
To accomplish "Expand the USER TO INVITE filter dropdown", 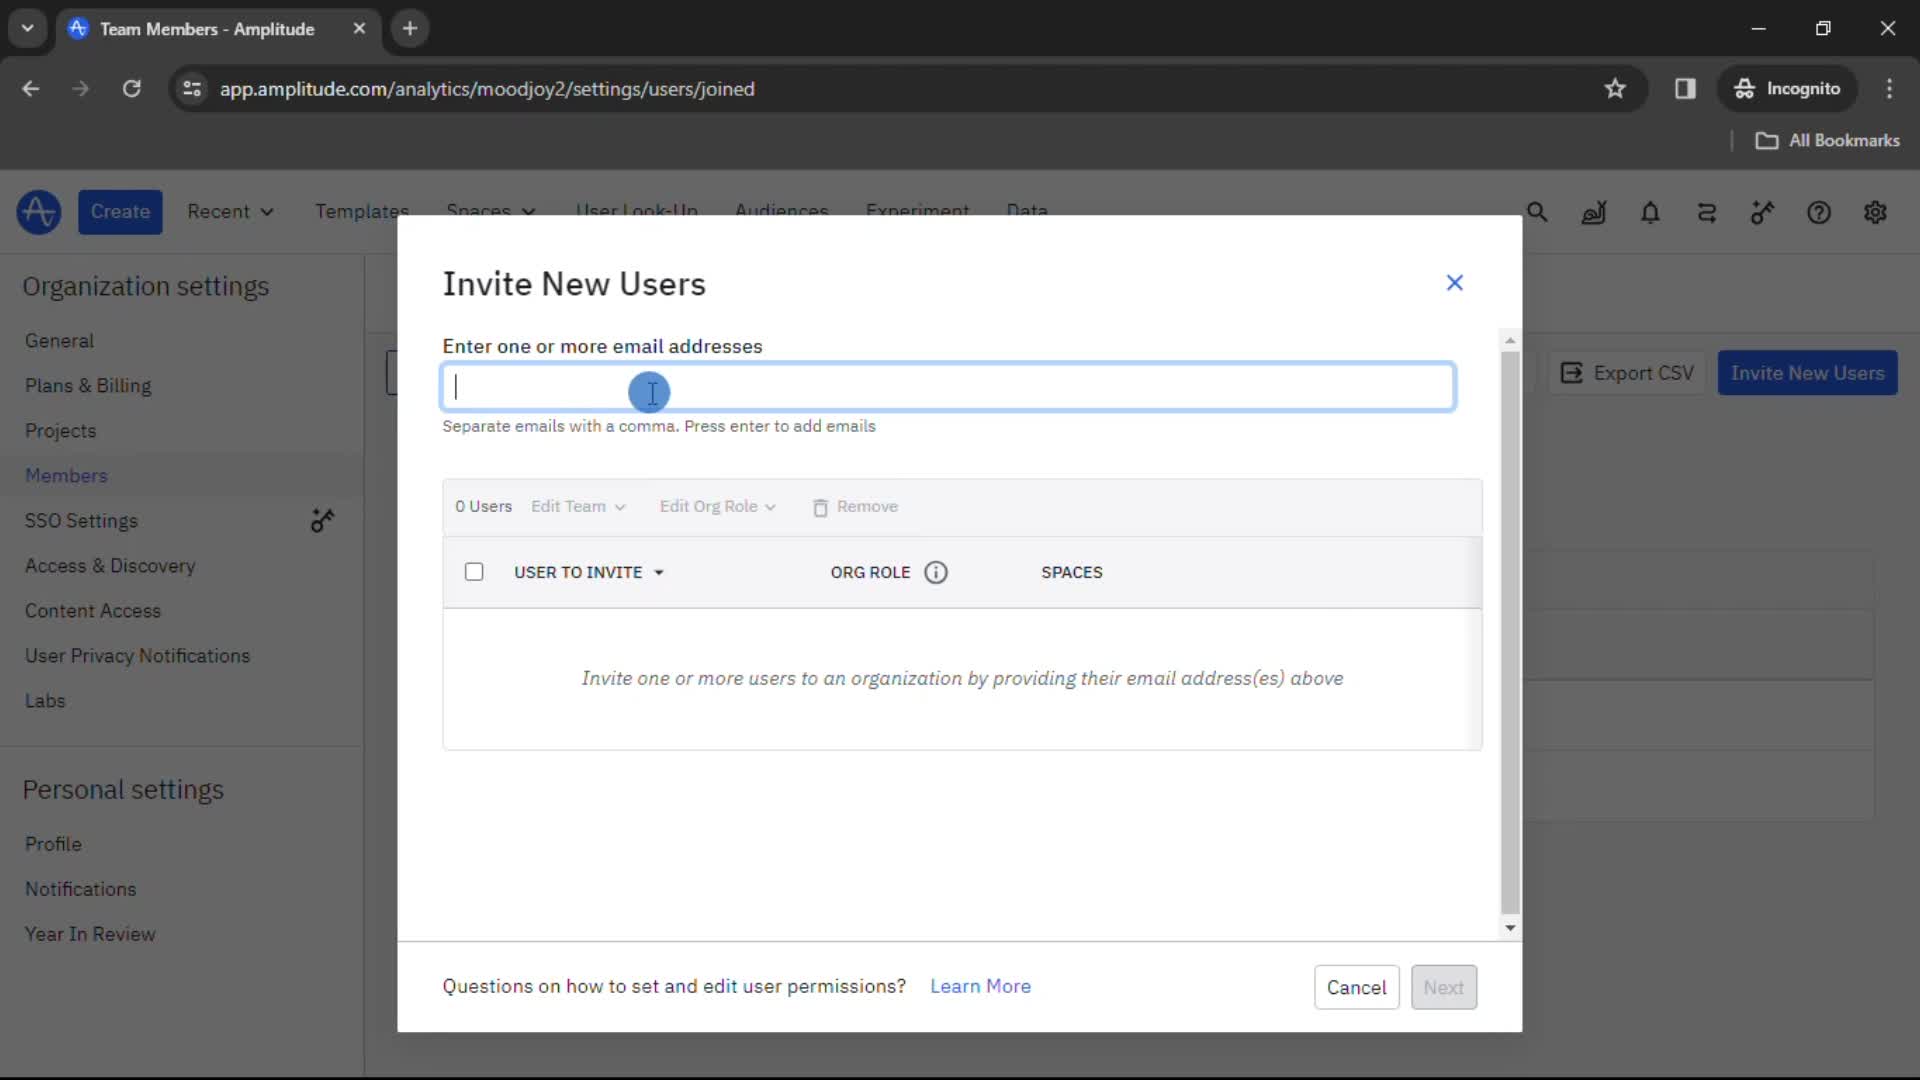I will click(x=658, y=571).
